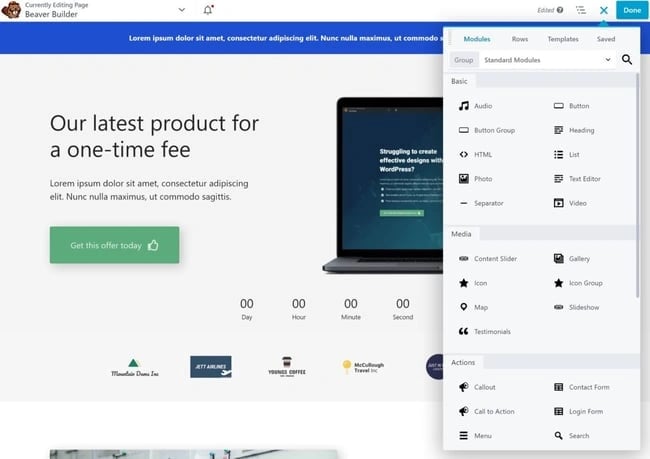
Task: Pick the Menu module
Action: [475, 436]
